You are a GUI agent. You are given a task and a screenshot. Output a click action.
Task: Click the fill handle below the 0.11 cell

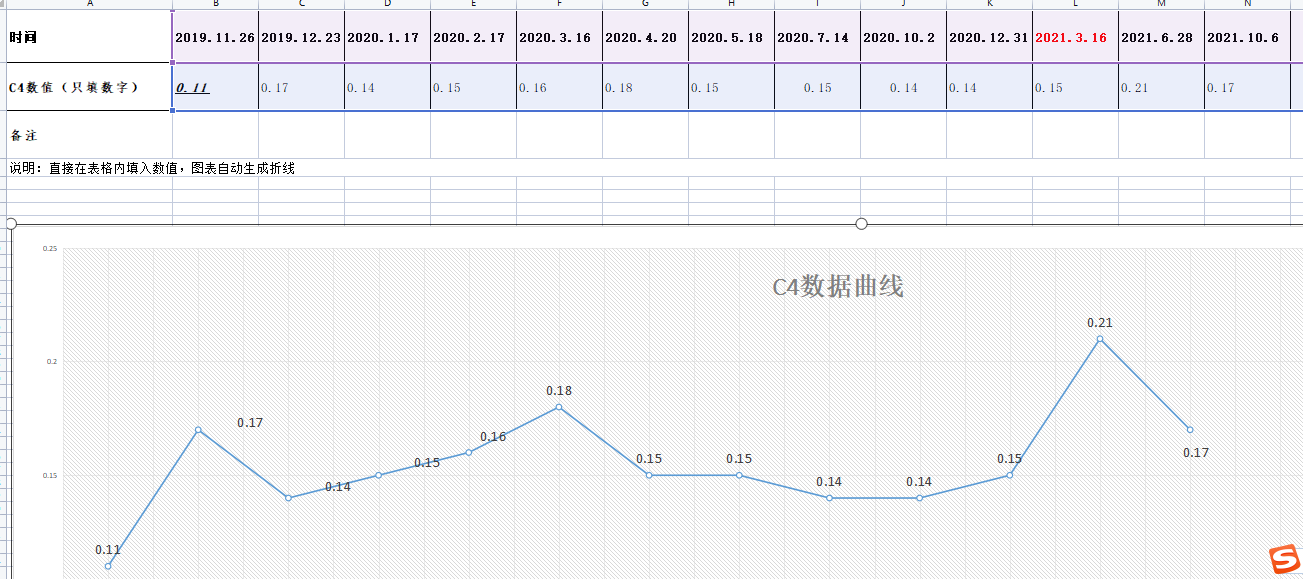[x=173, y=110]
